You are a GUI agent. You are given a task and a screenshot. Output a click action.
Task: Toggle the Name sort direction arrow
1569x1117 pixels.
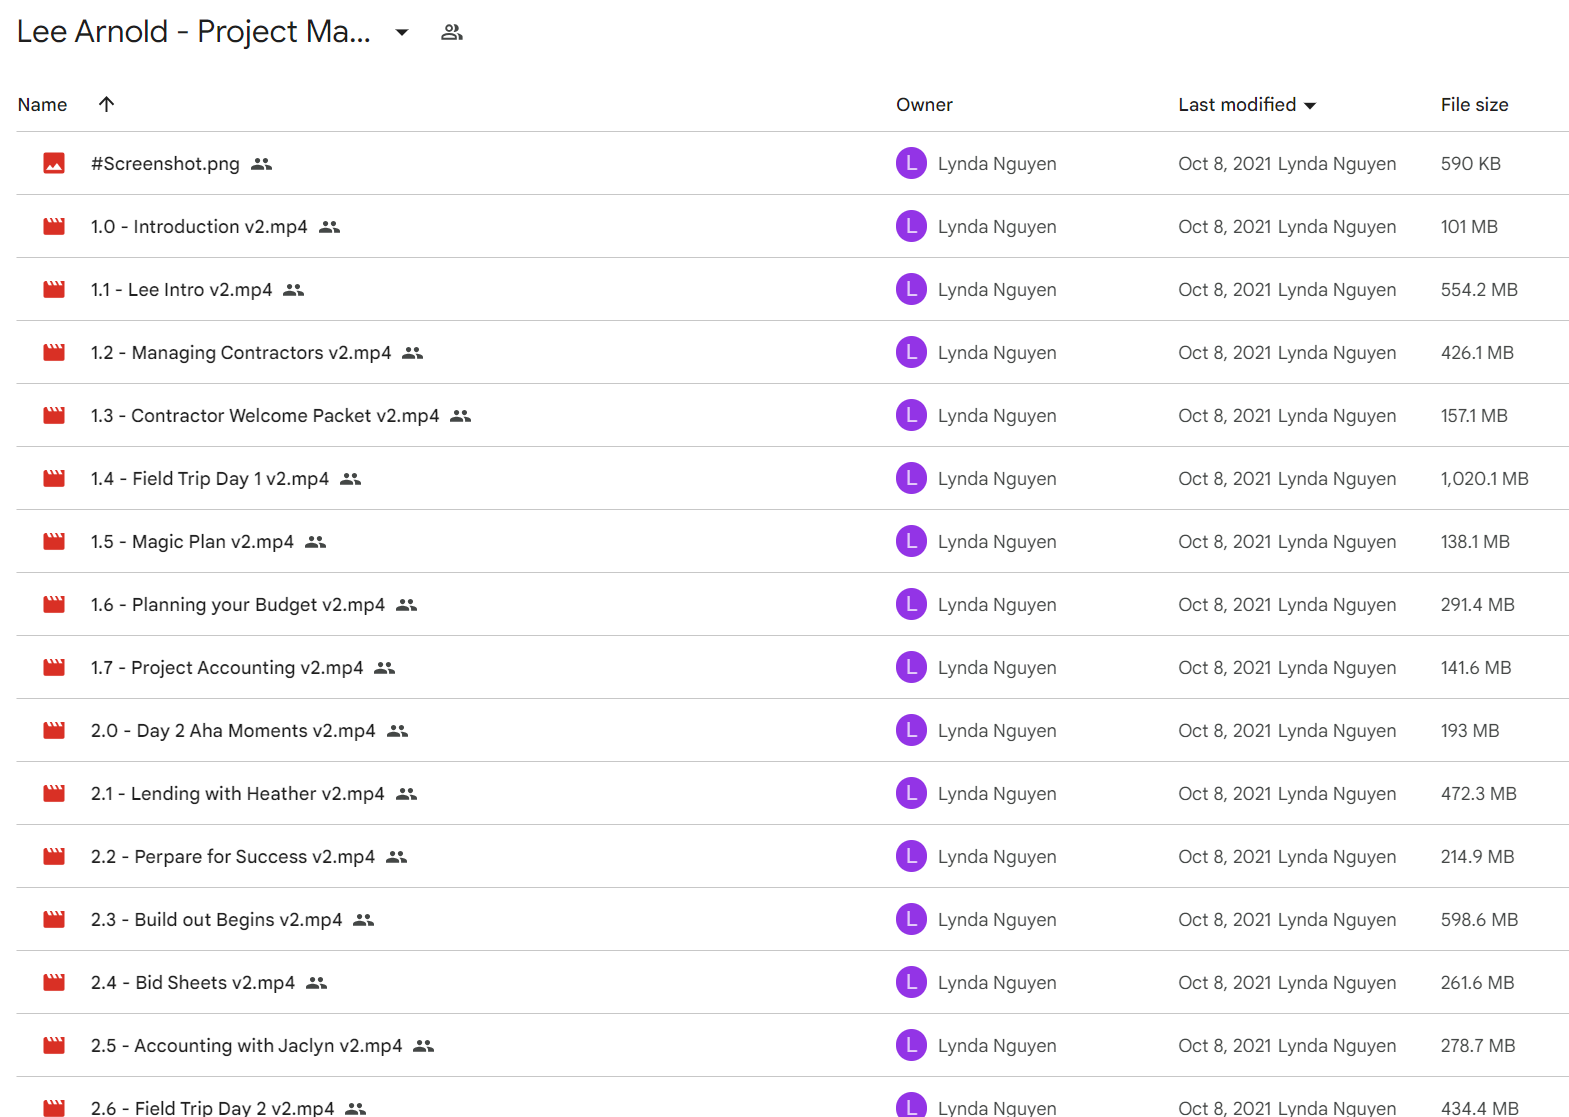tap(107, 104)
